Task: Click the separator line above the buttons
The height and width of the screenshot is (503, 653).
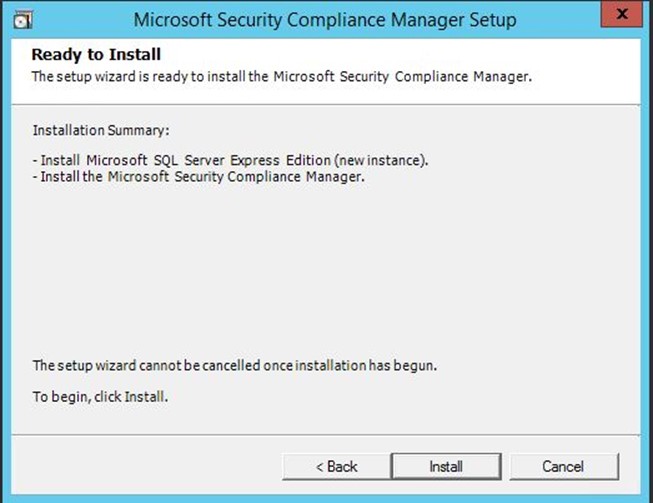Action: [x=326, y=435]
